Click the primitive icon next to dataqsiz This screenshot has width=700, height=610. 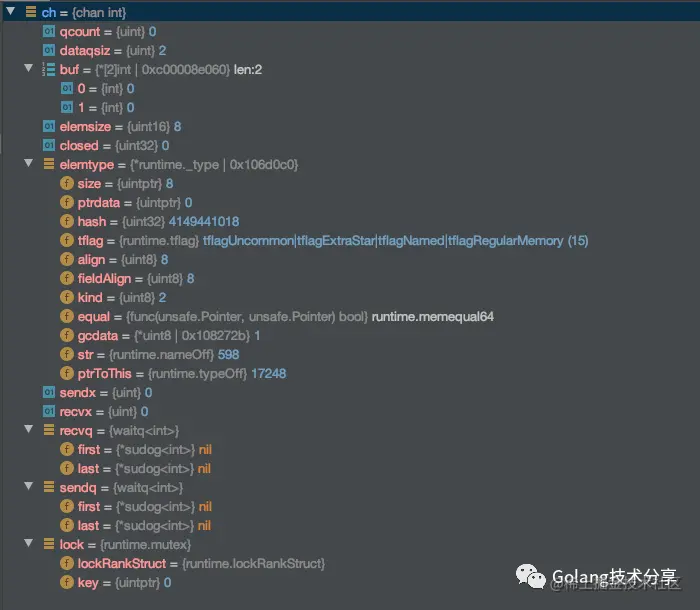pos(49,50)
